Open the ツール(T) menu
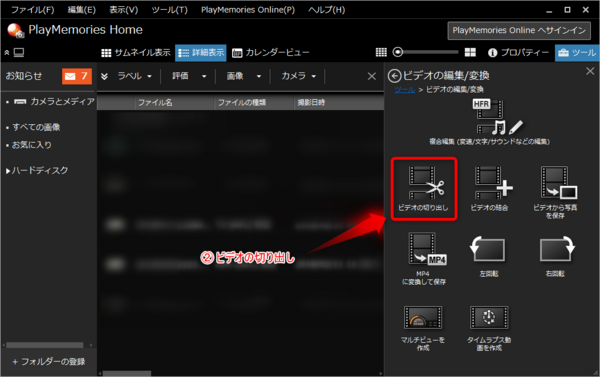Screen dimensions: 600x377 (170, 10)
